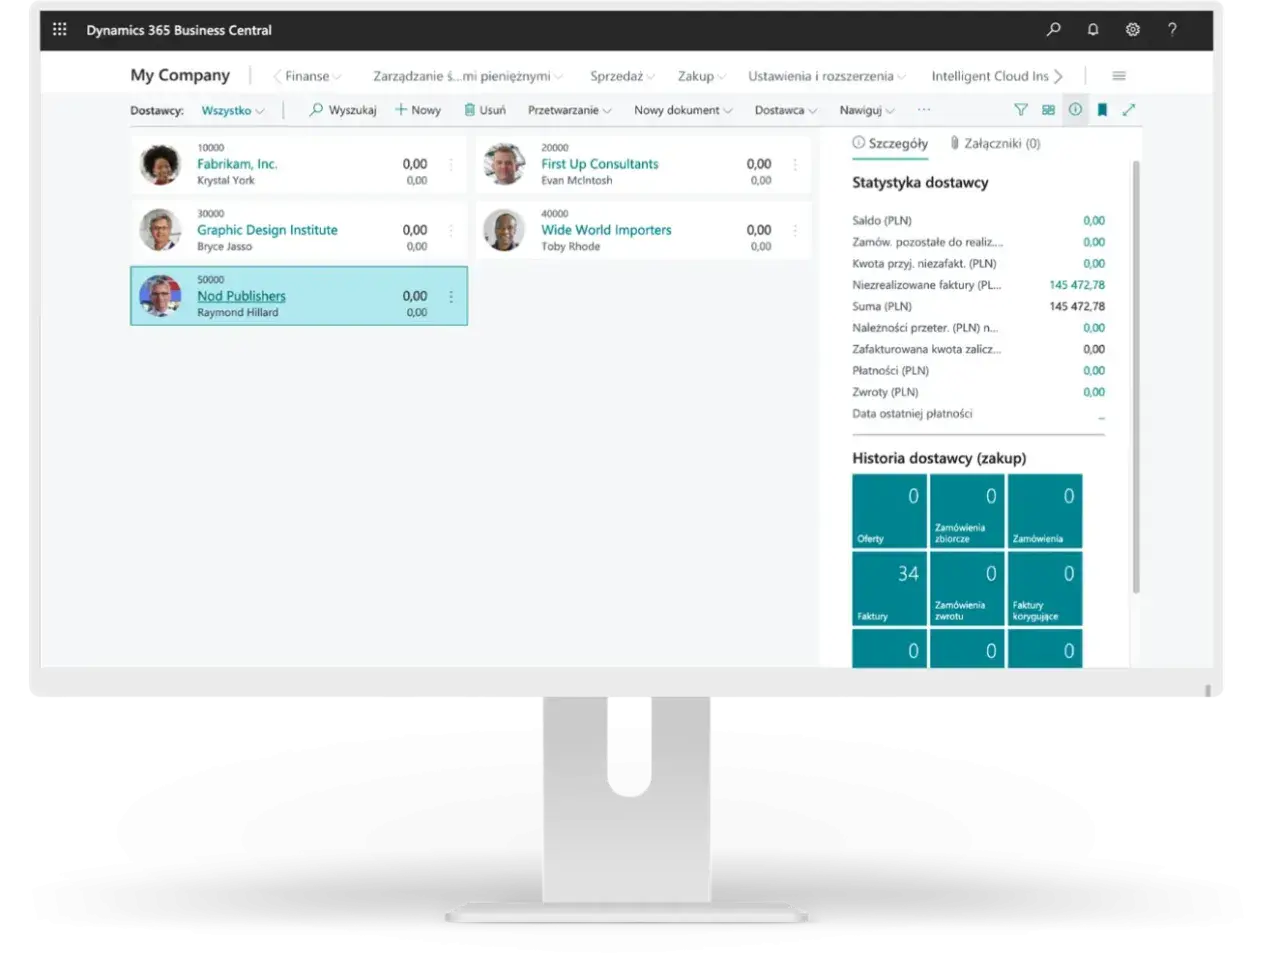Click Bryce Jasso's photo thumbnail
Viewport: 1280px width, 979px height.
point(160,230)
